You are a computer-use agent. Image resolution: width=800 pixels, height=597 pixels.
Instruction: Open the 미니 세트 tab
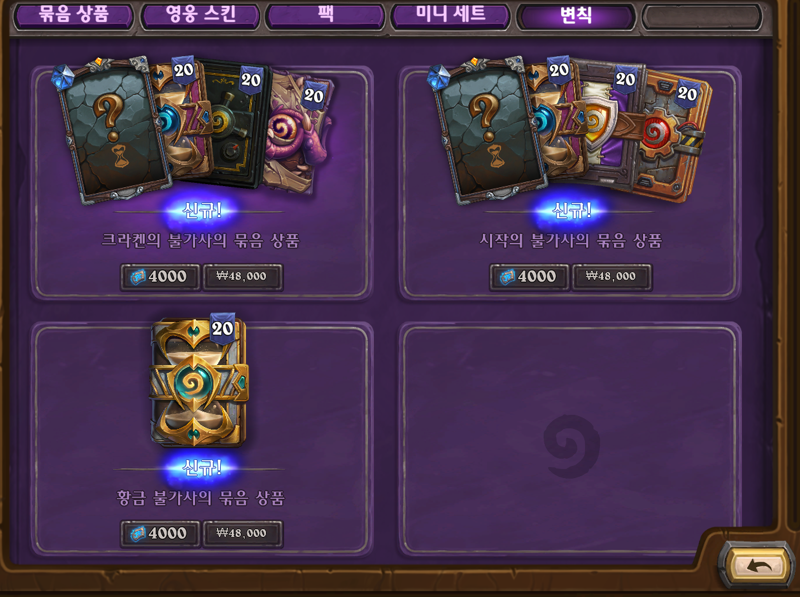click(x=451, y=15)
